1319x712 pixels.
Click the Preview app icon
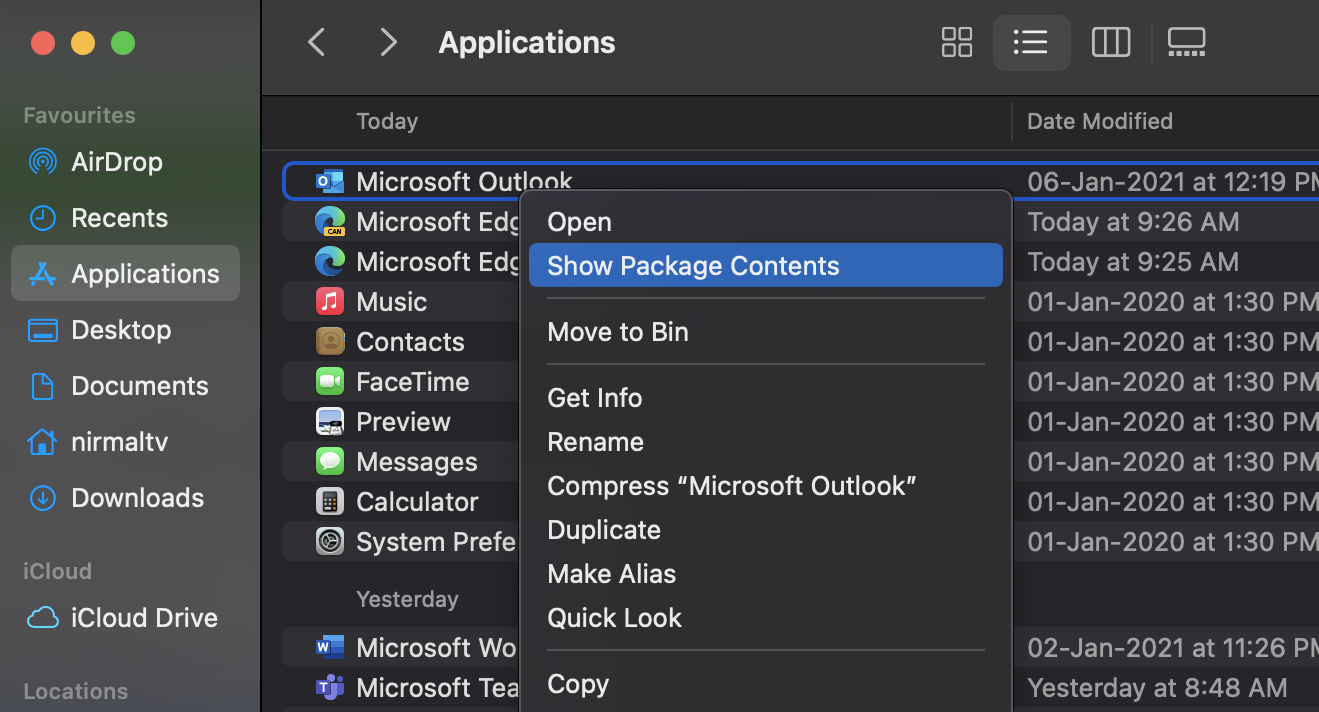330,421
